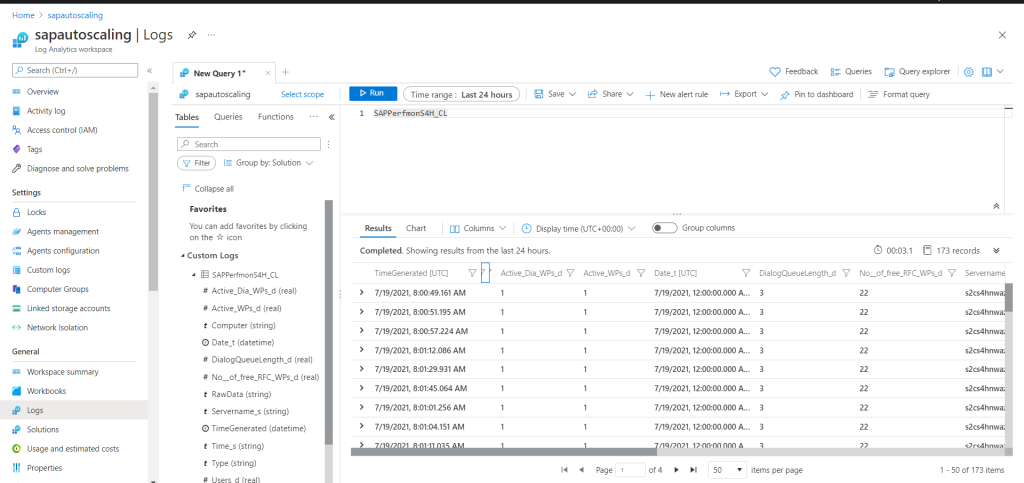This screenshot has height=483, width=1024.
Task: Collapse the Custom Logs group
Action: coord(183,256)
